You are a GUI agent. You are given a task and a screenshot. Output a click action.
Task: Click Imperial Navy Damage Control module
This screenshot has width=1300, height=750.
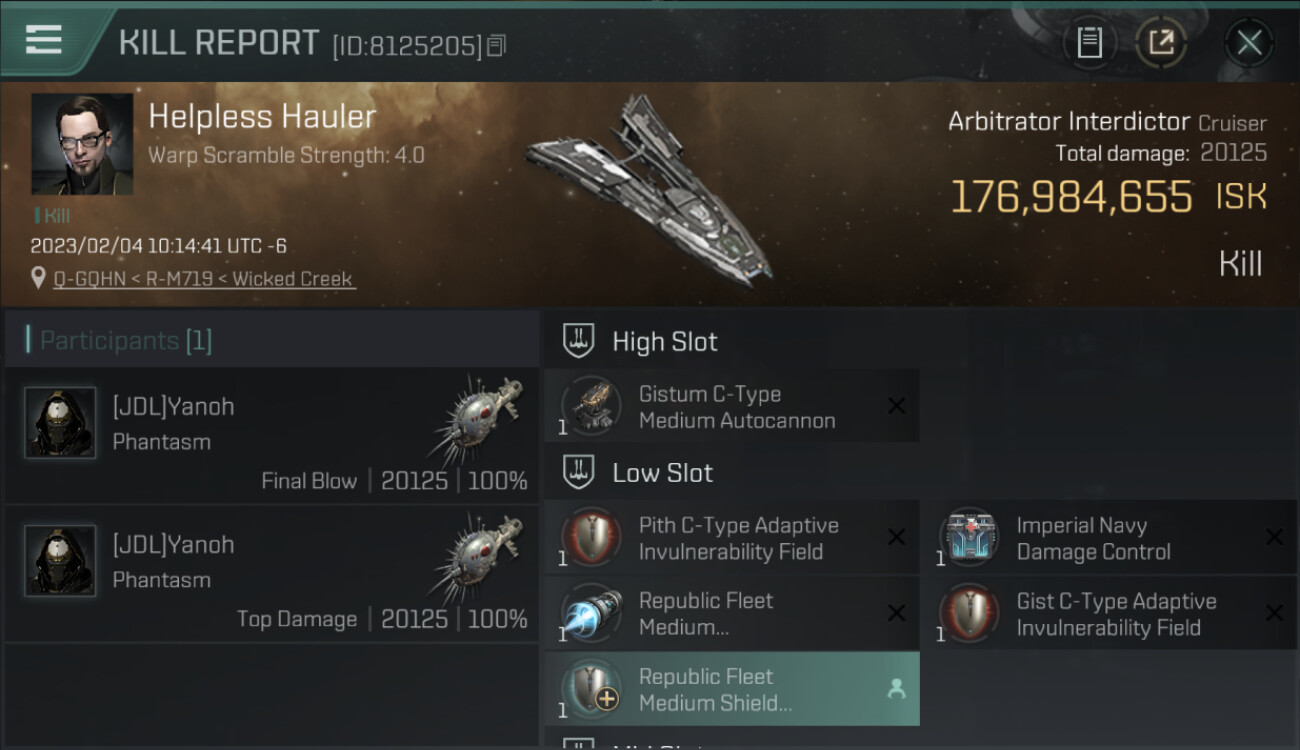(1110, 538)
